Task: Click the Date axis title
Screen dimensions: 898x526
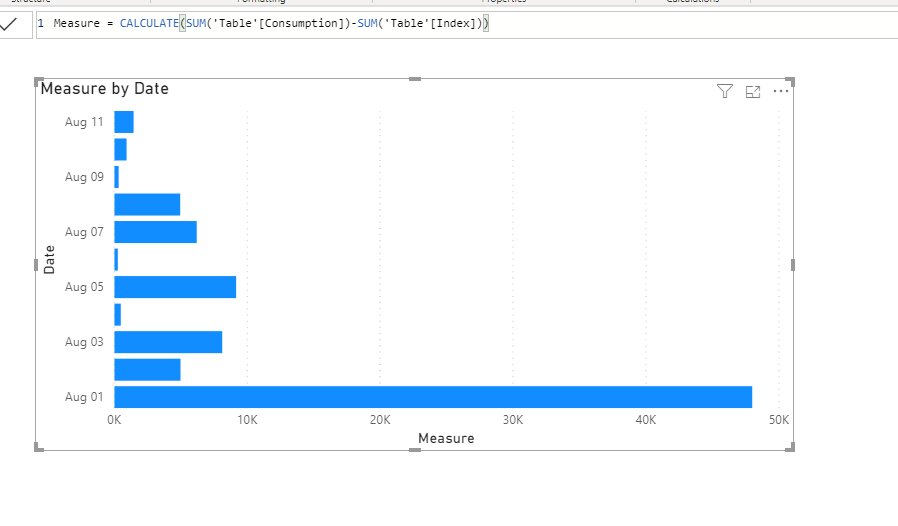Action: coord(49,260)
